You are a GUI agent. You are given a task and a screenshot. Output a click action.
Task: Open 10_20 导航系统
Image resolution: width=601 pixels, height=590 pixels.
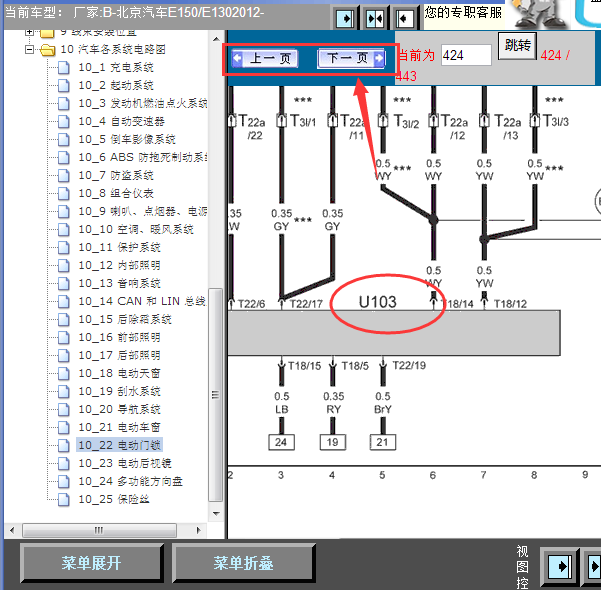[119, 409]
